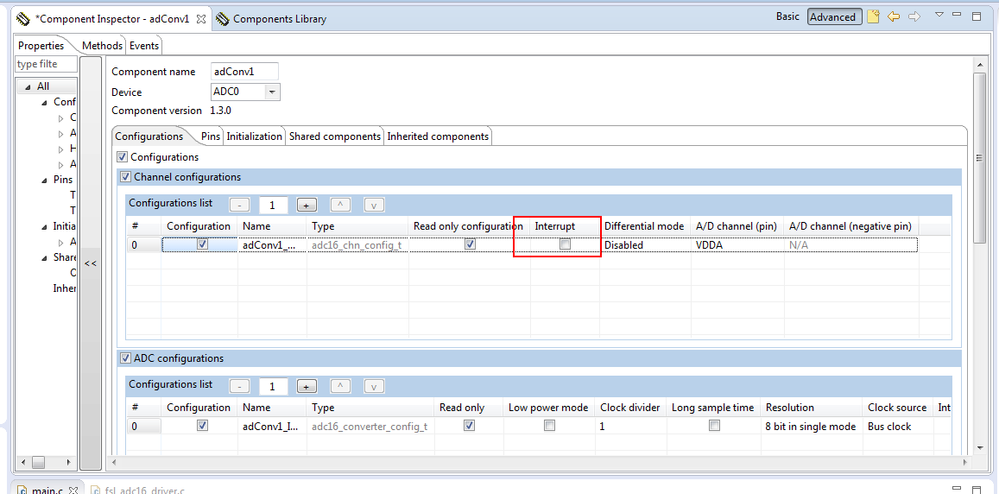Switch to Basic view mode
This screenshot has height=494, width=999.
tap(787, 17)
